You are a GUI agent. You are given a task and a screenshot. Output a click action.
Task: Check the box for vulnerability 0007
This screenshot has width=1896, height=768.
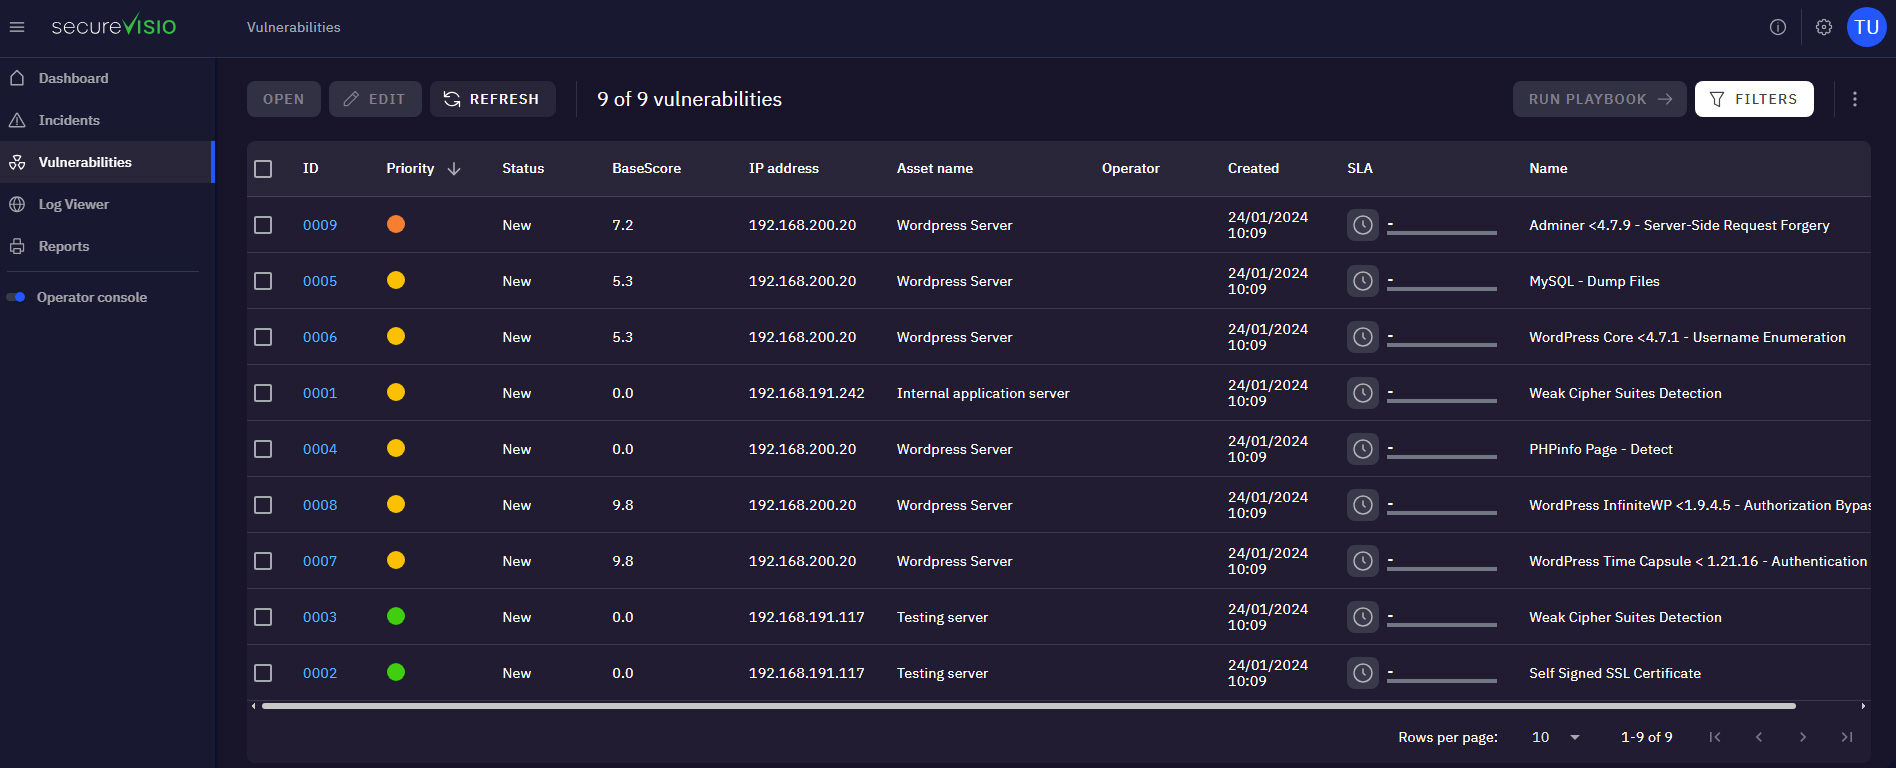[x=263, y=561]
